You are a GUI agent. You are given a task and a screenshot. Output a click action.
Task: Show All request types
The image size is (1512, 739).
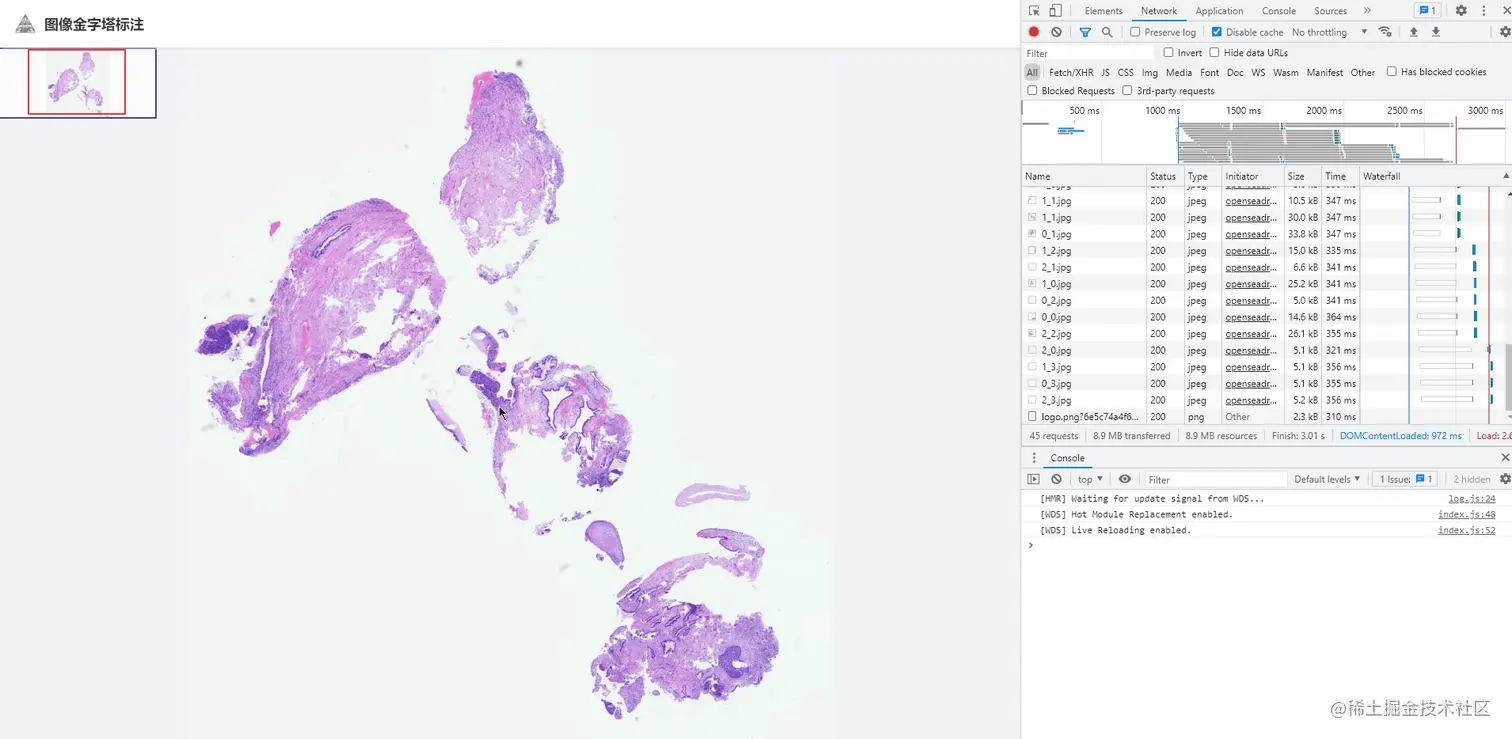pyautogui.click(x=1032, y=73)
